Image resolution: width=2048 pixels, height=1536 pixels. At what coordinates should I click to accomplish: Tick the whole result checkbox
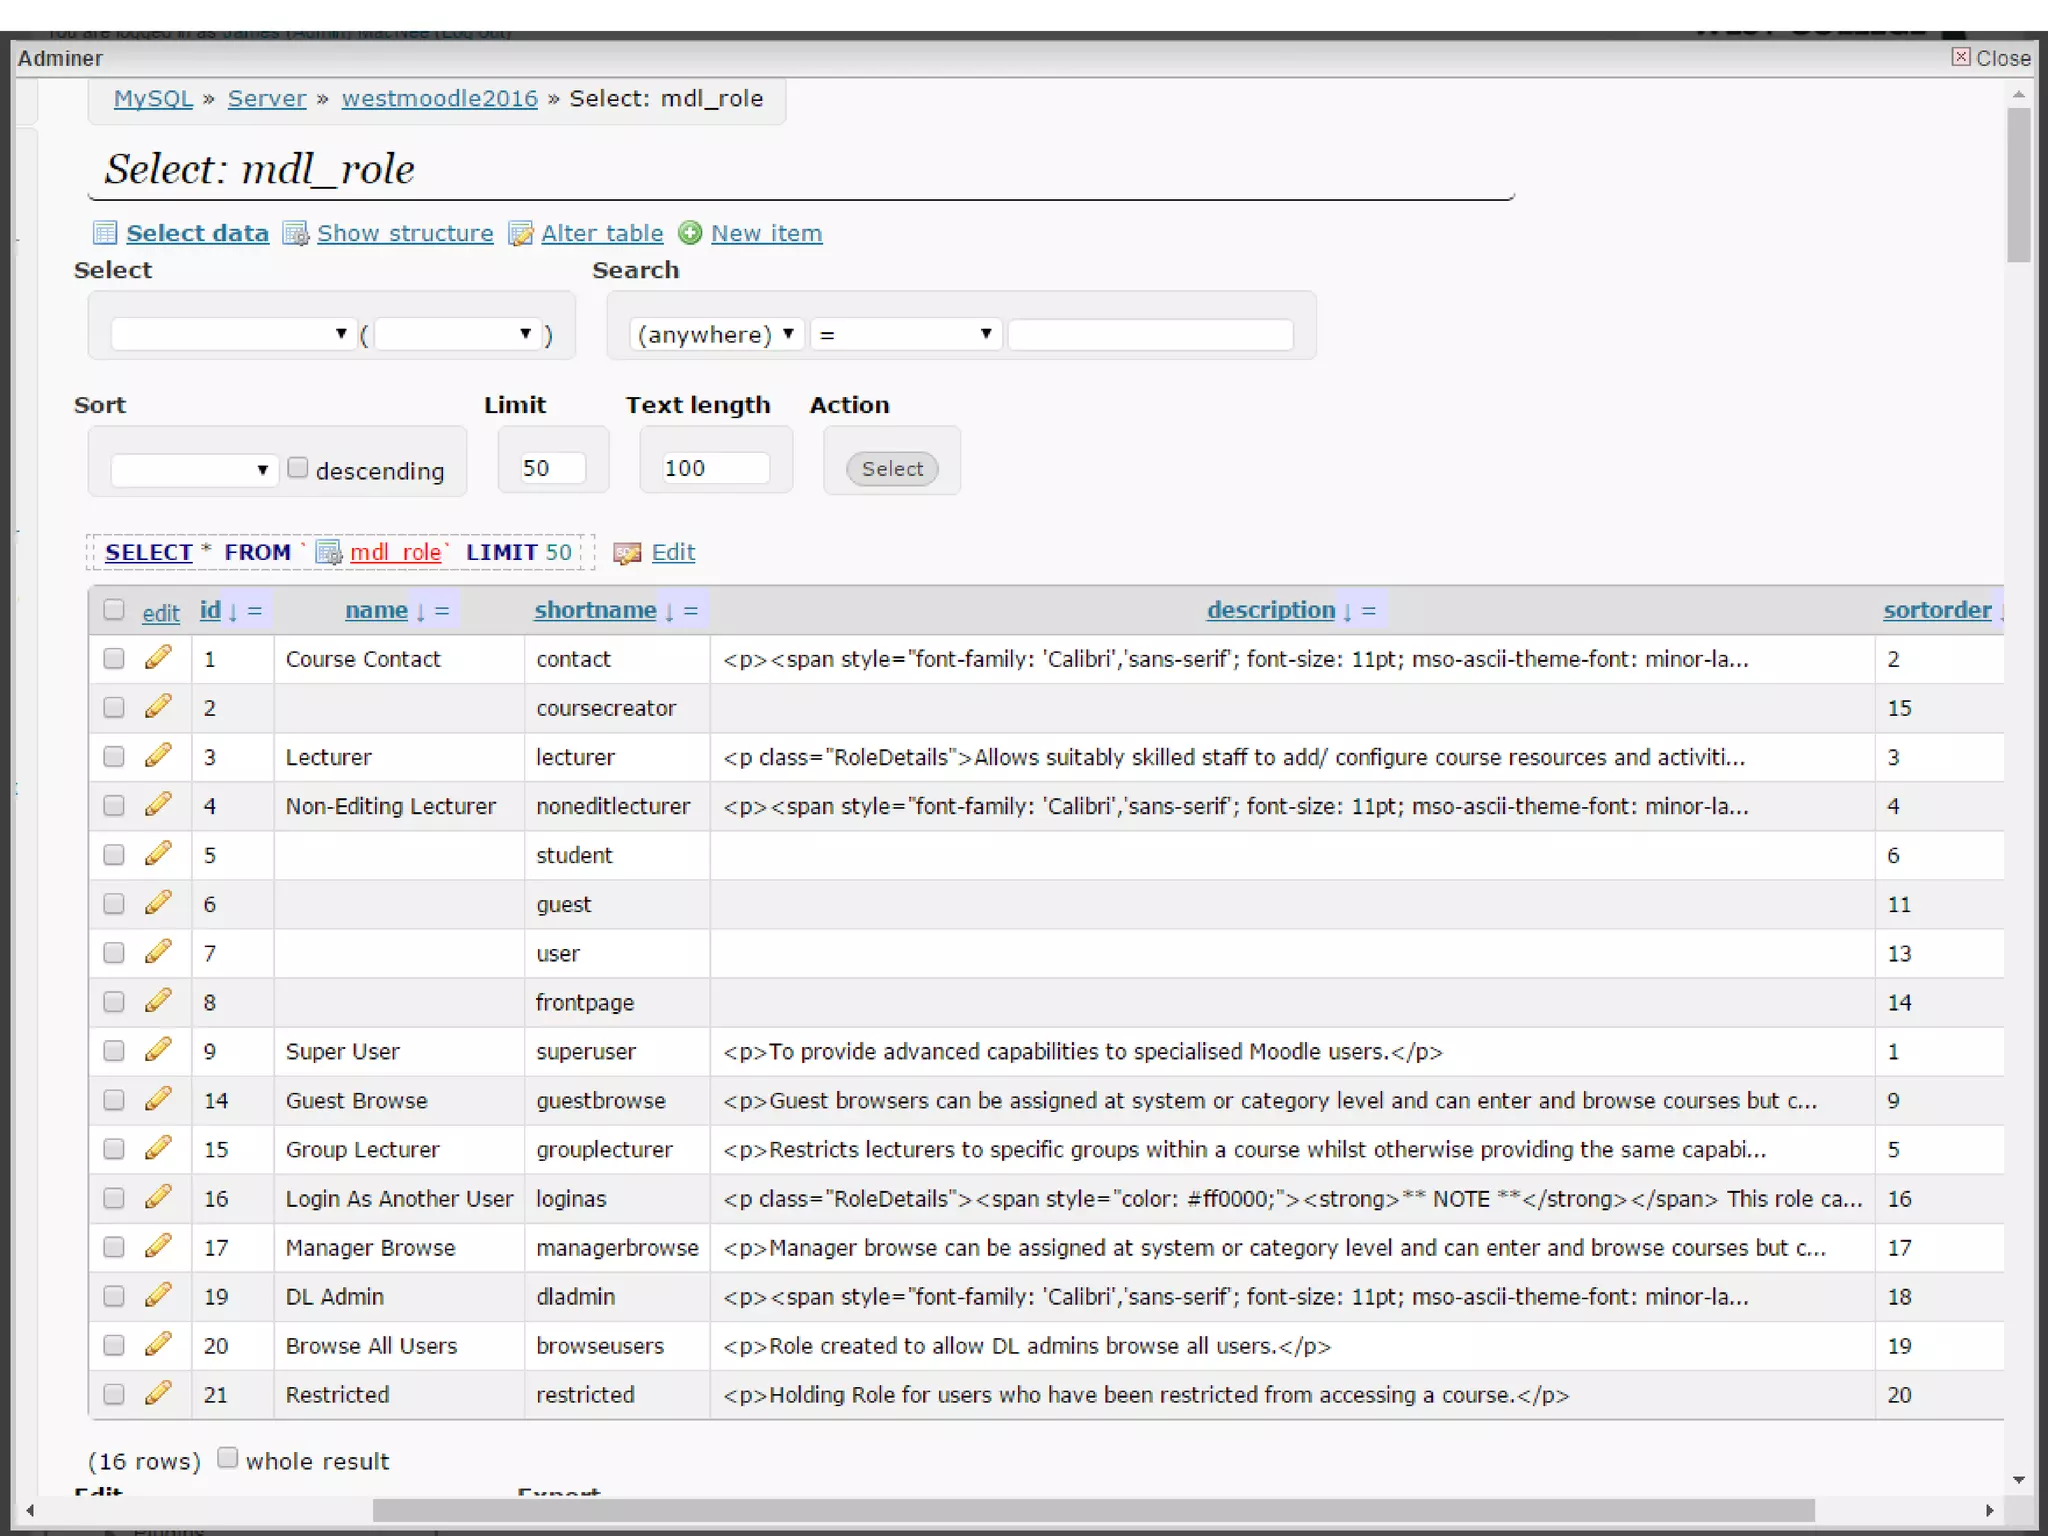tap(228, 1458)
